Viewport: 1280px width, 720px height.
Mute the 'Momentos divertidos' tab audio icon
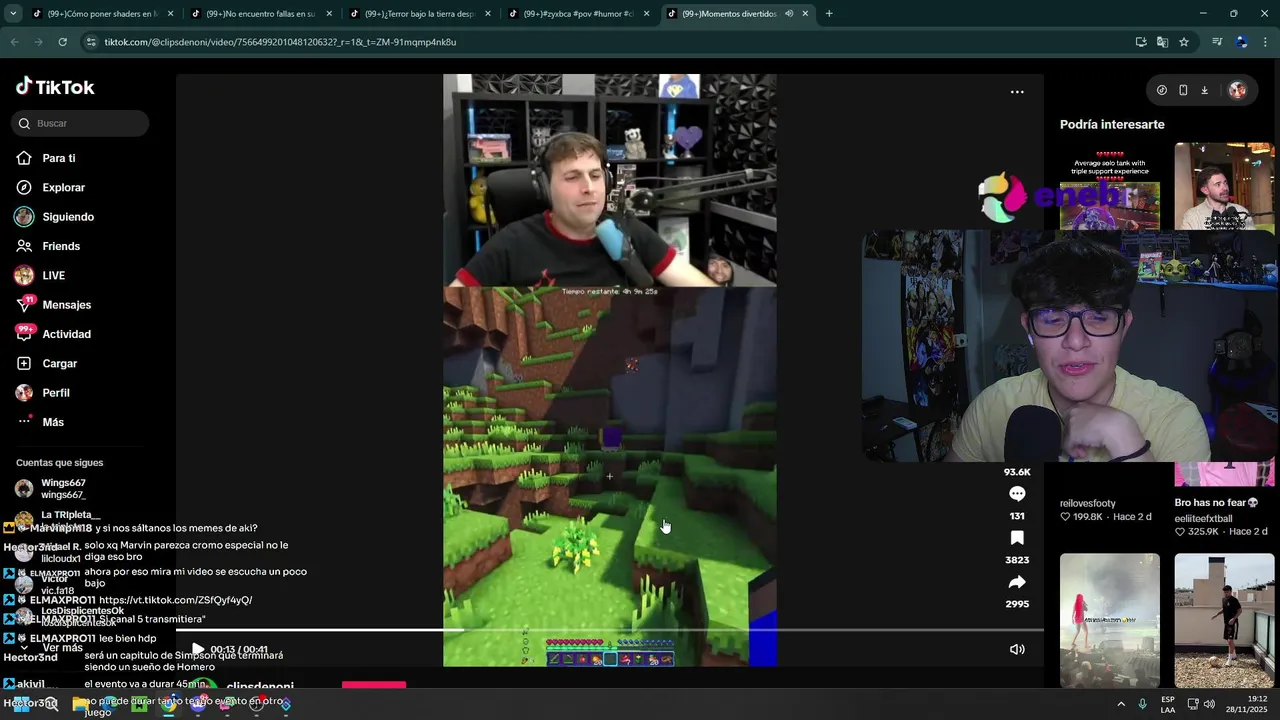(x=789, y=14)
